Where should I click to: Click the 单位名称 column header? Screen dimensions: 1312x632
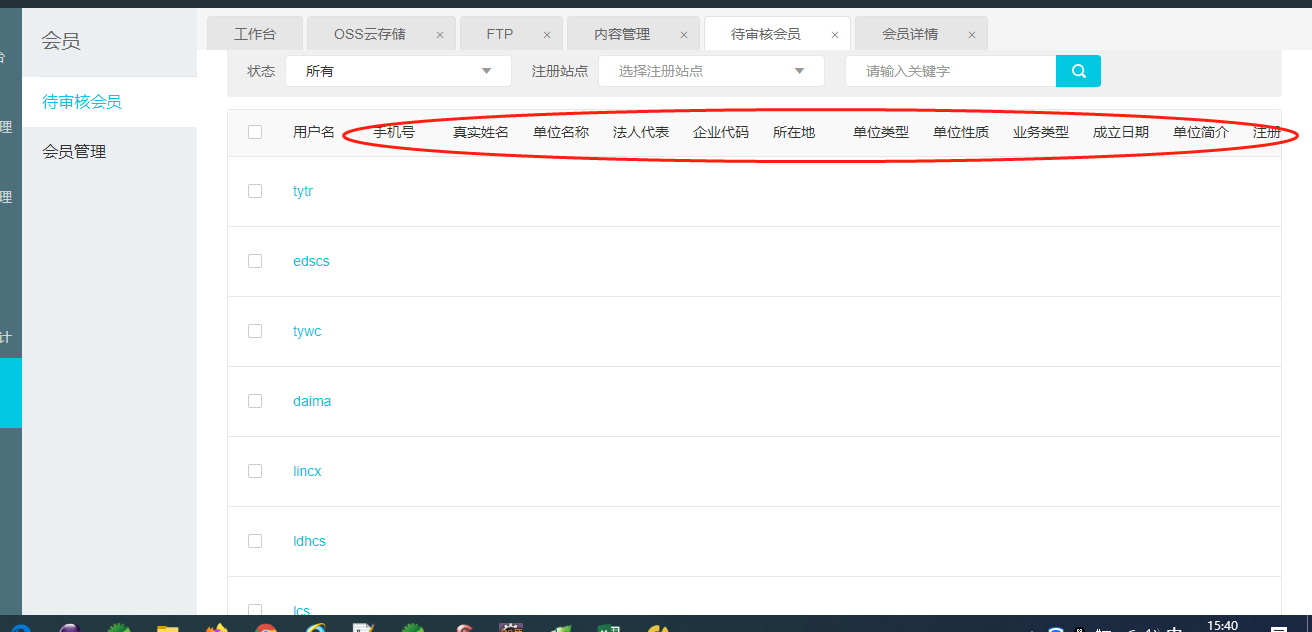coord(561,132)
